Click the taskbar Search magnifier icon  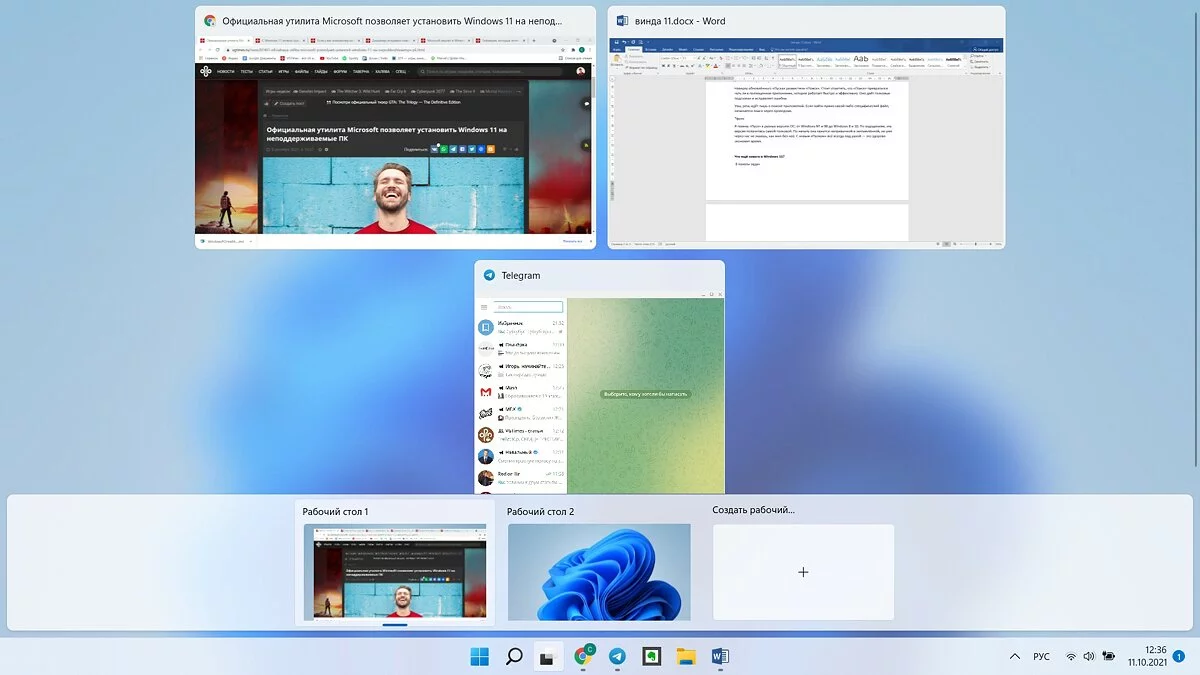point(514,657)
